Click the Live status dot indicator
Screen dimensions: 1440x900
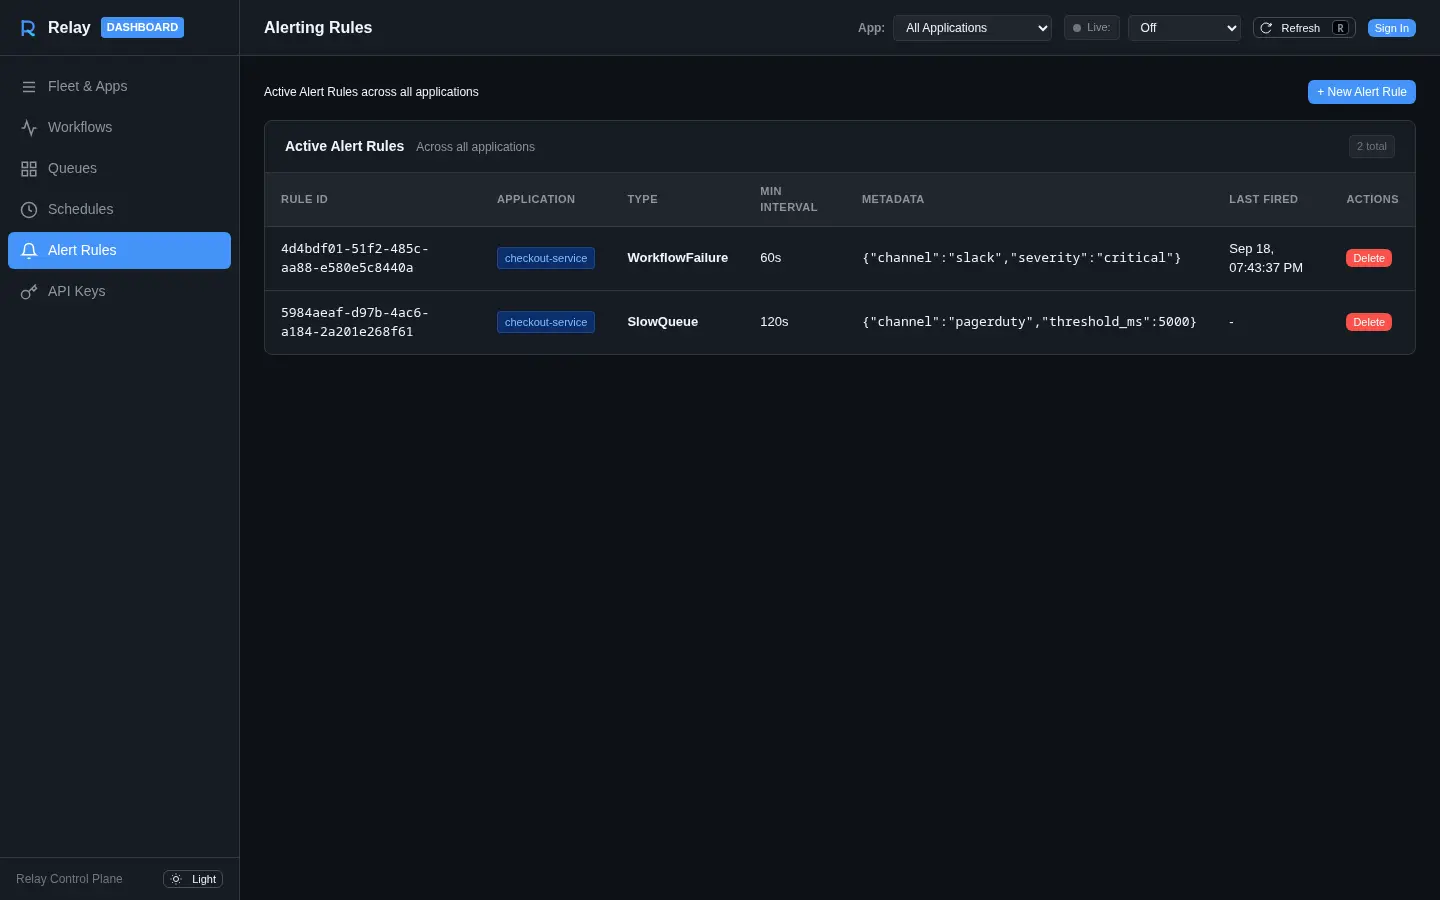pos(1077,28)
